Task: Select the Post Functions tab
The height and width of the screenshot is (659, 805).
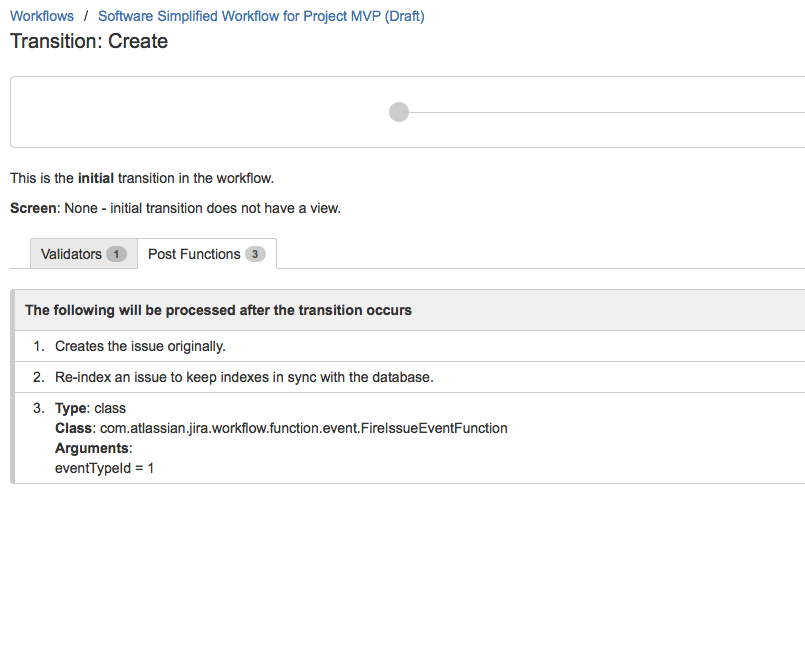Action: (x=194, y=254)
